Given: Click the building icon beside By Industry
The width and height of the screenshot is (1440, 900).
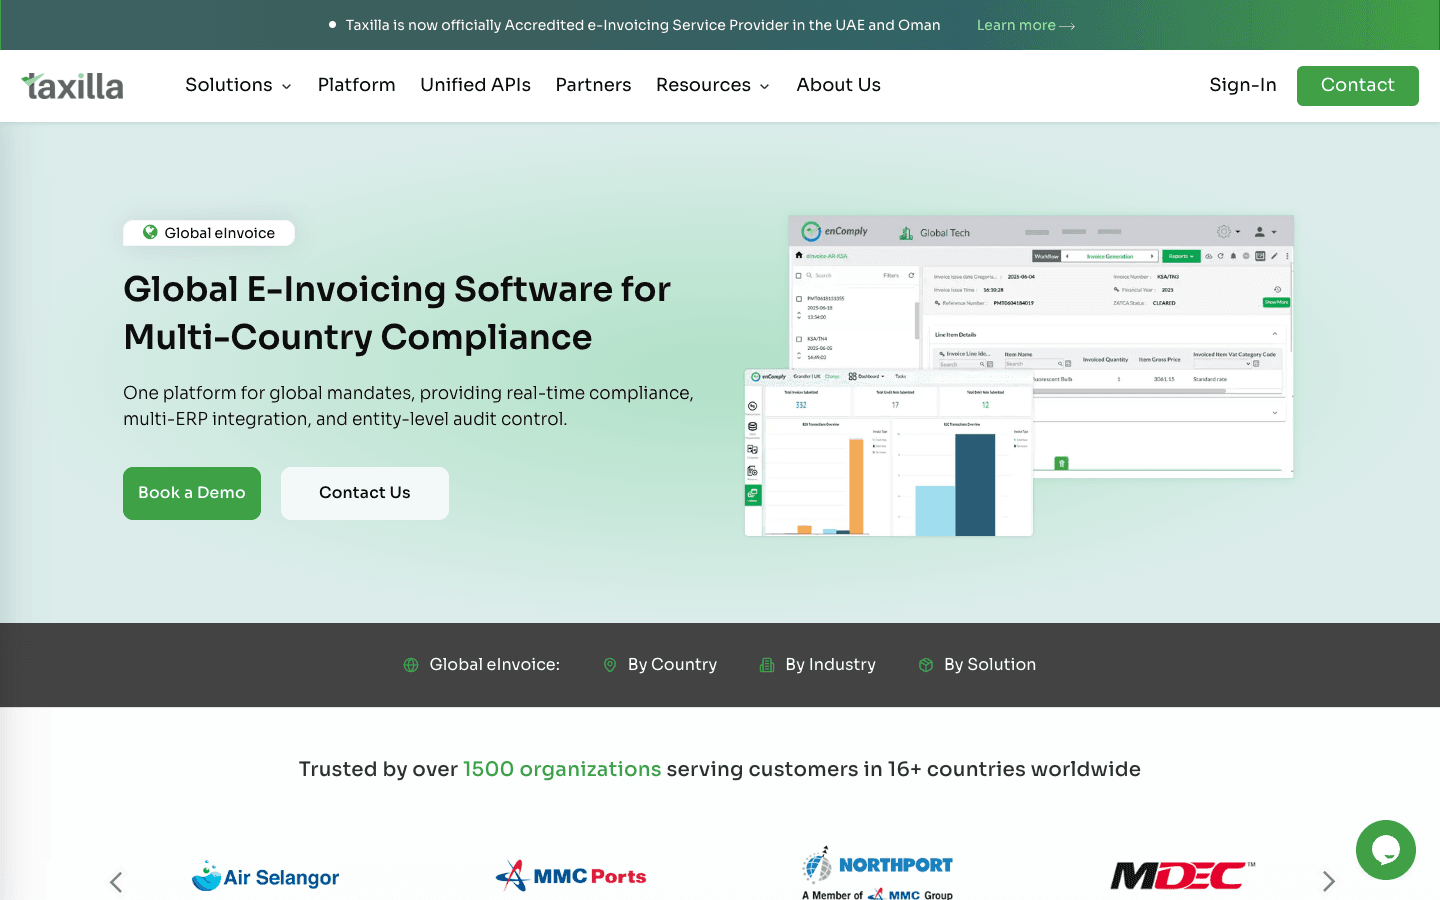Looking at the screenshot, I should pos(767,665).
